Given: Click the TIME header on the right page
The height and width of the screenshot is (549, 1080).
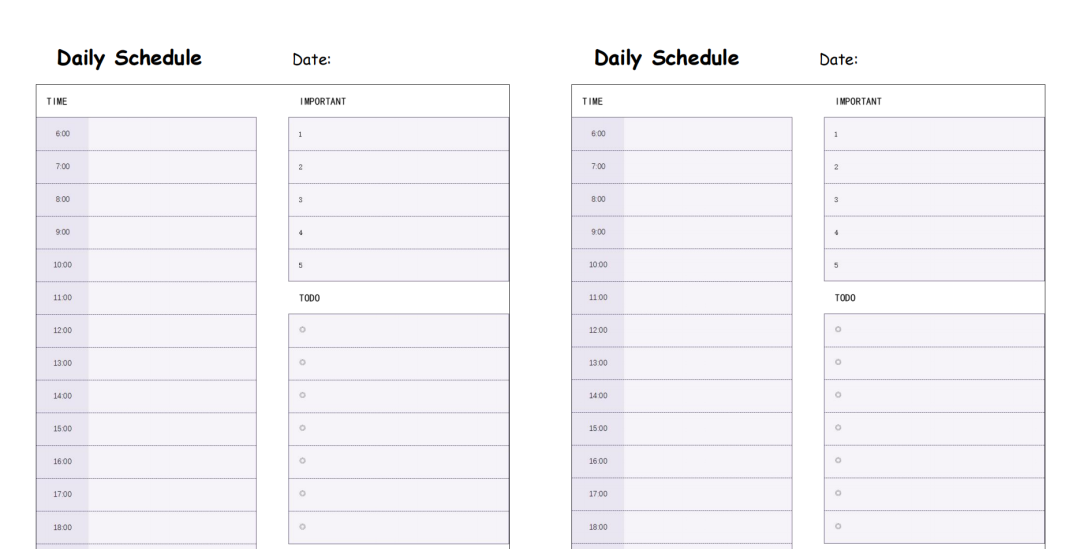Looking at the screenshot, I should (592, 102).
